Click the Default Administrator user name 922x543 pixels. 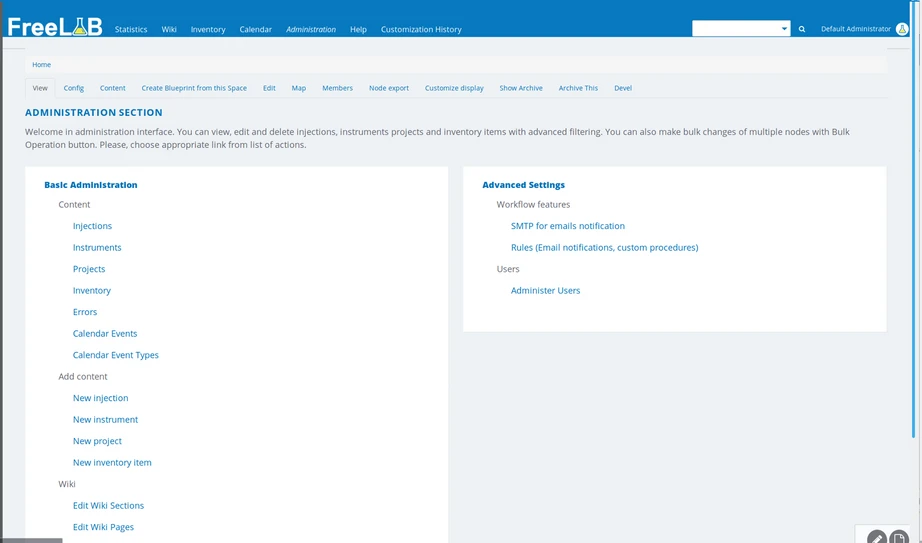click(x=856, y=29)
